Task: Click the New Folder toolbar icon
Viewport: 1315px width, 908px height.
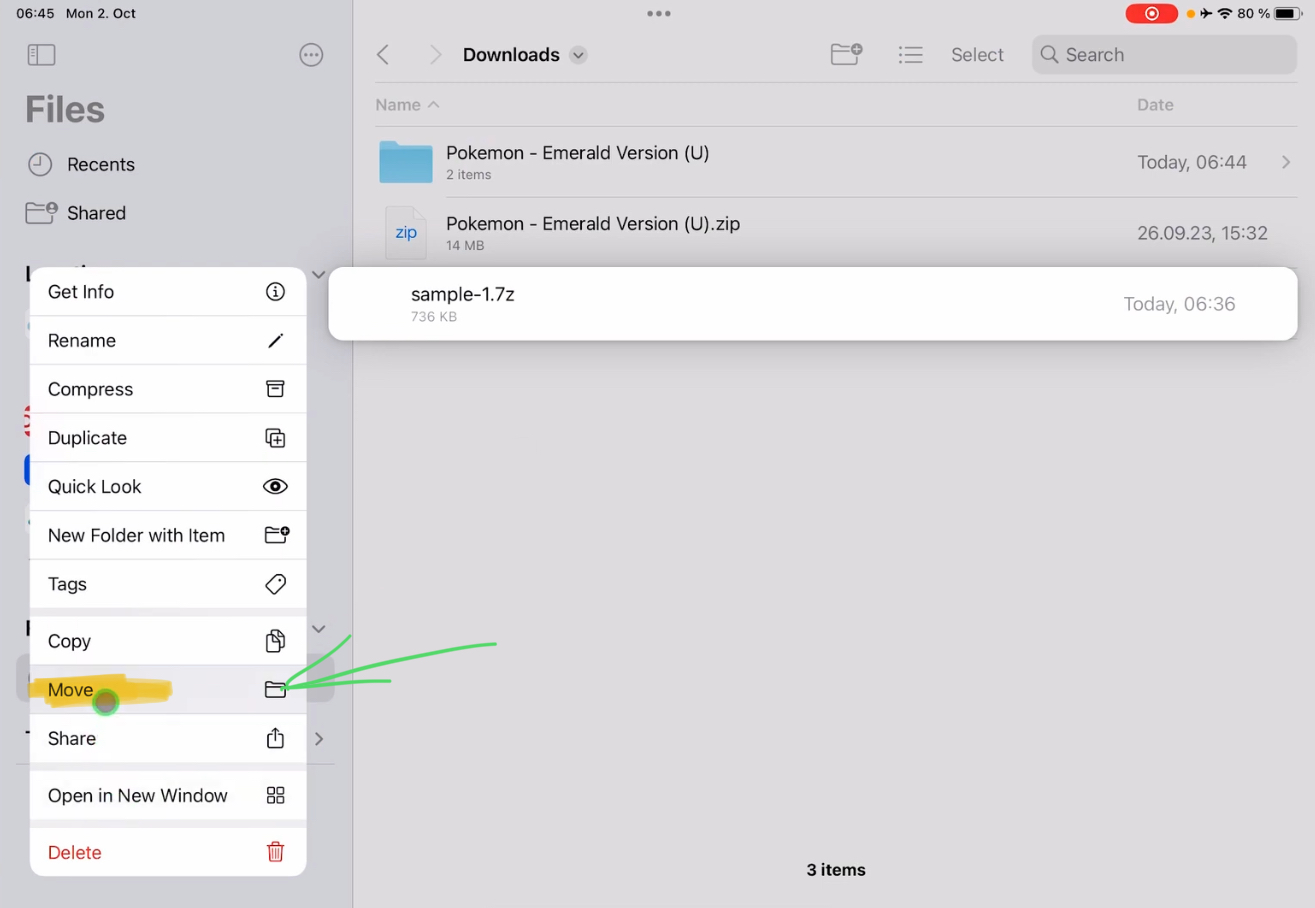Action: [x=845, y=54]
